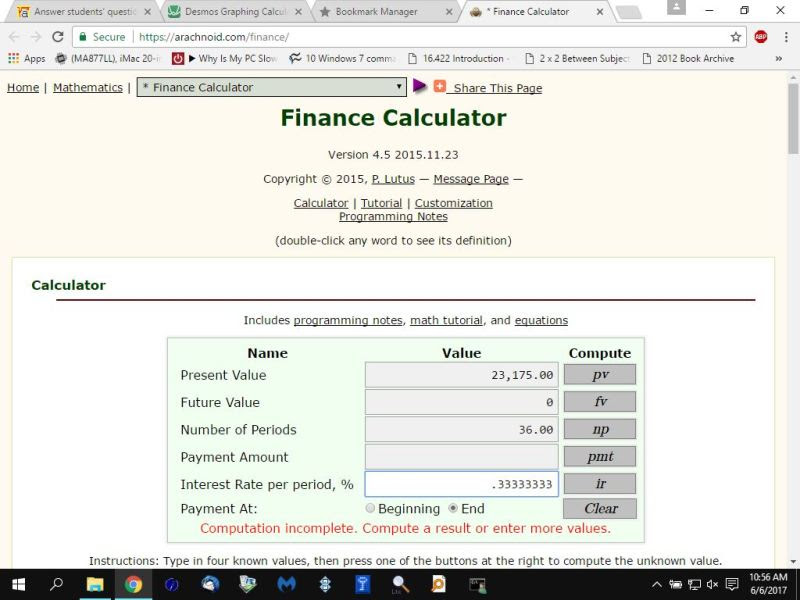
Task: Click the muted volume tray icon
Action: click(x=712, y=584)
